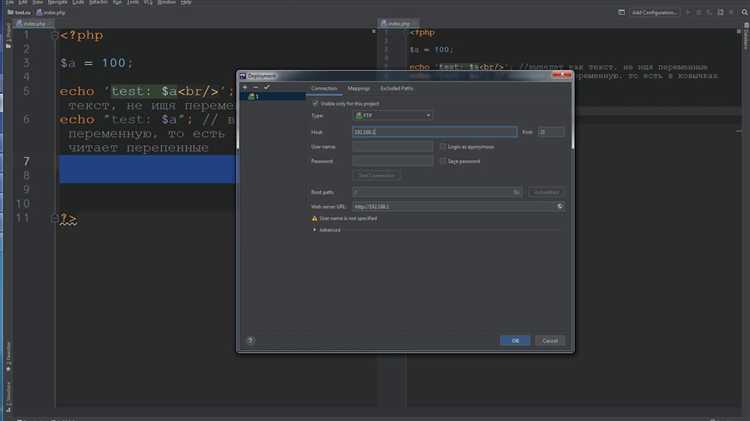Click the Add Configuration button
Viewport: 750px width, 421px height.
point(654,12)
